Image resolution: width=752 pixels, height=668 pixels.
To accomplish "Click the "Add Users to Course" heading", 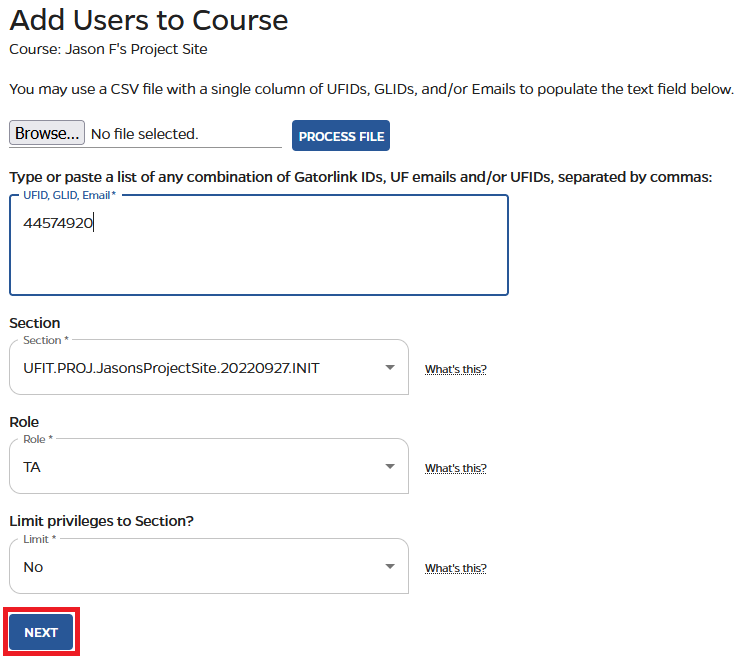I will tap(148, 20).
